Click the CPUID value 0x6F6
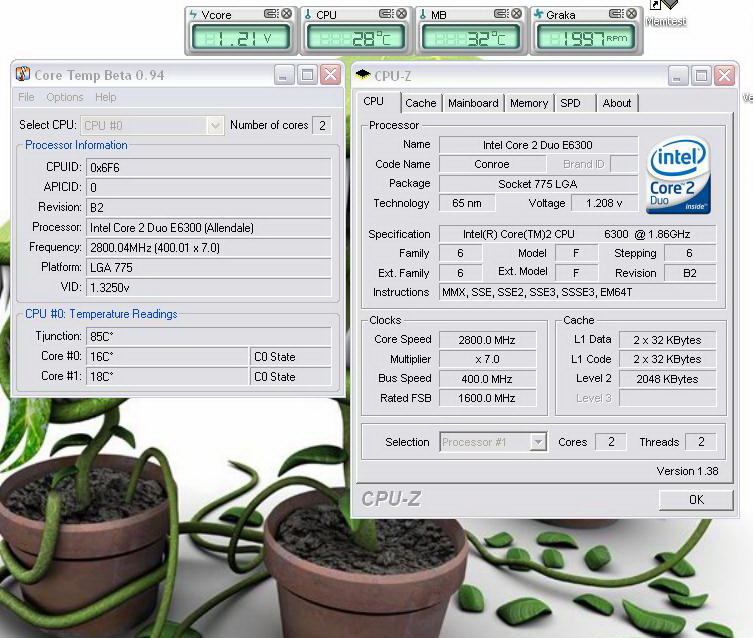The height and width of the screenshot is (638, 753). pyautogui.click(x=208, y=168)
